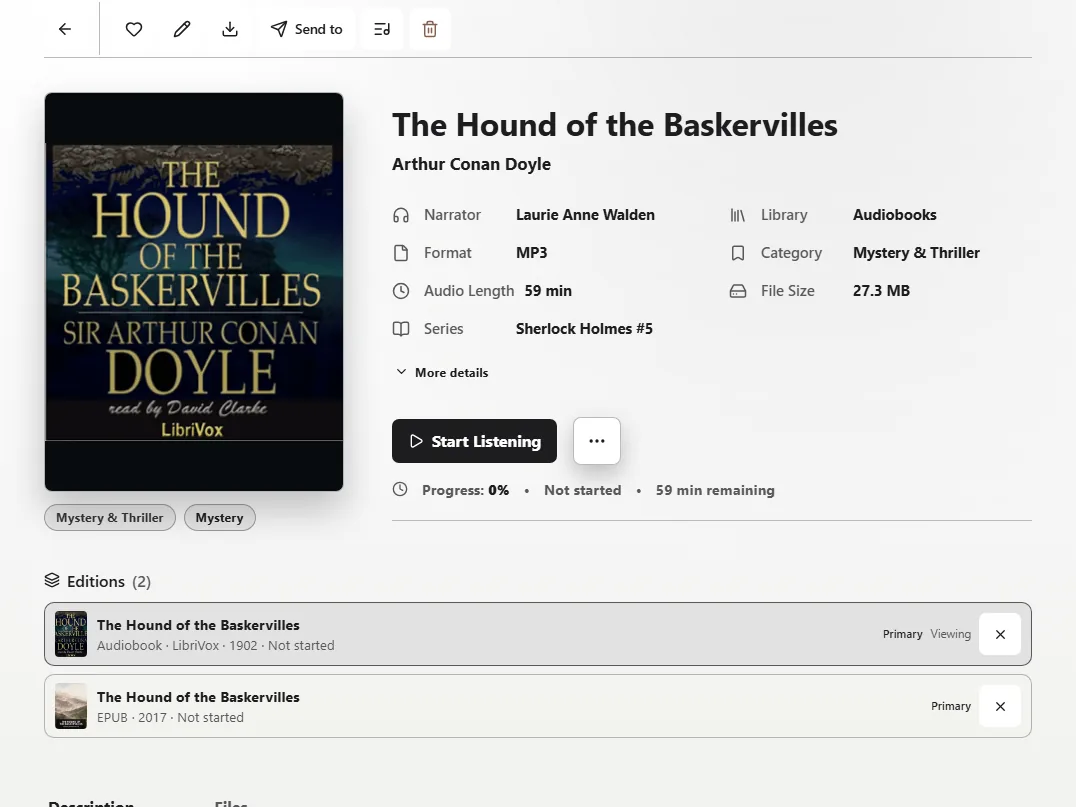Click the "MP3" format value
The height and width of the screenshot is (807, 1076).
(532, 253)
